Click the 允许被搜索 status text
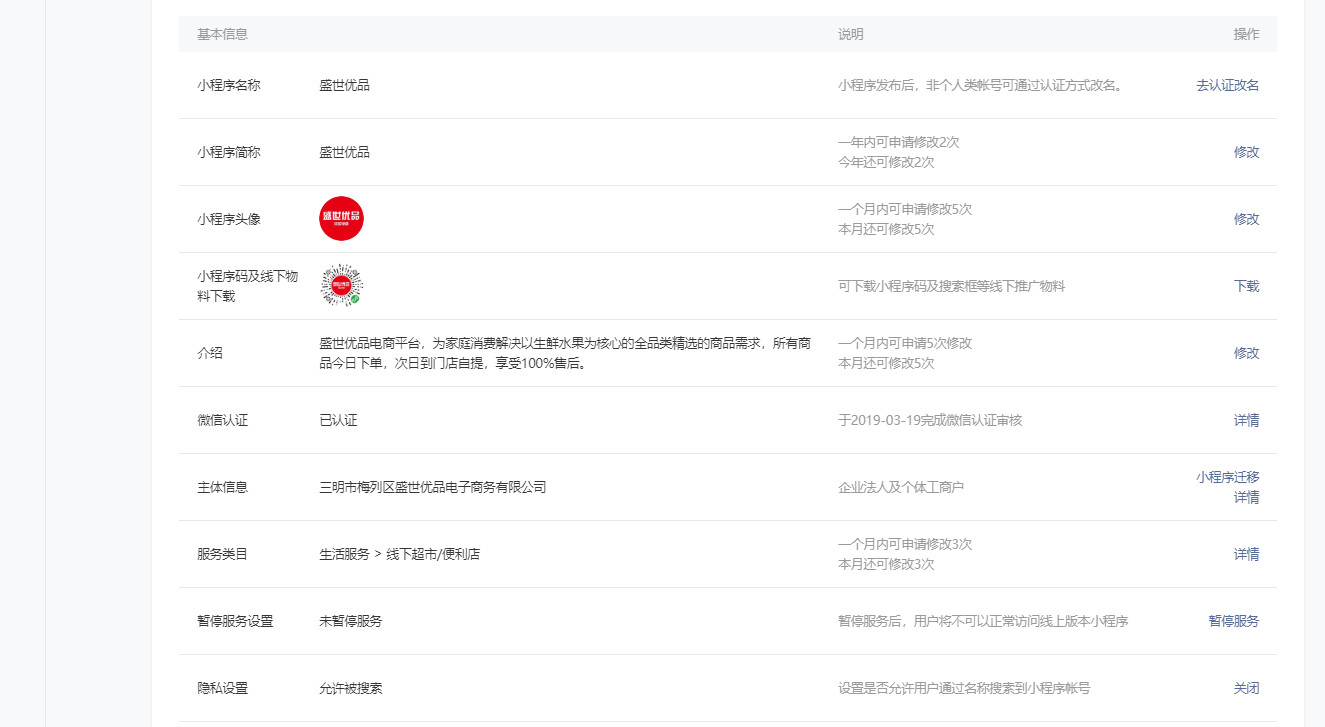This screenshot has width=1325, height=727. [x=351, y=688]
